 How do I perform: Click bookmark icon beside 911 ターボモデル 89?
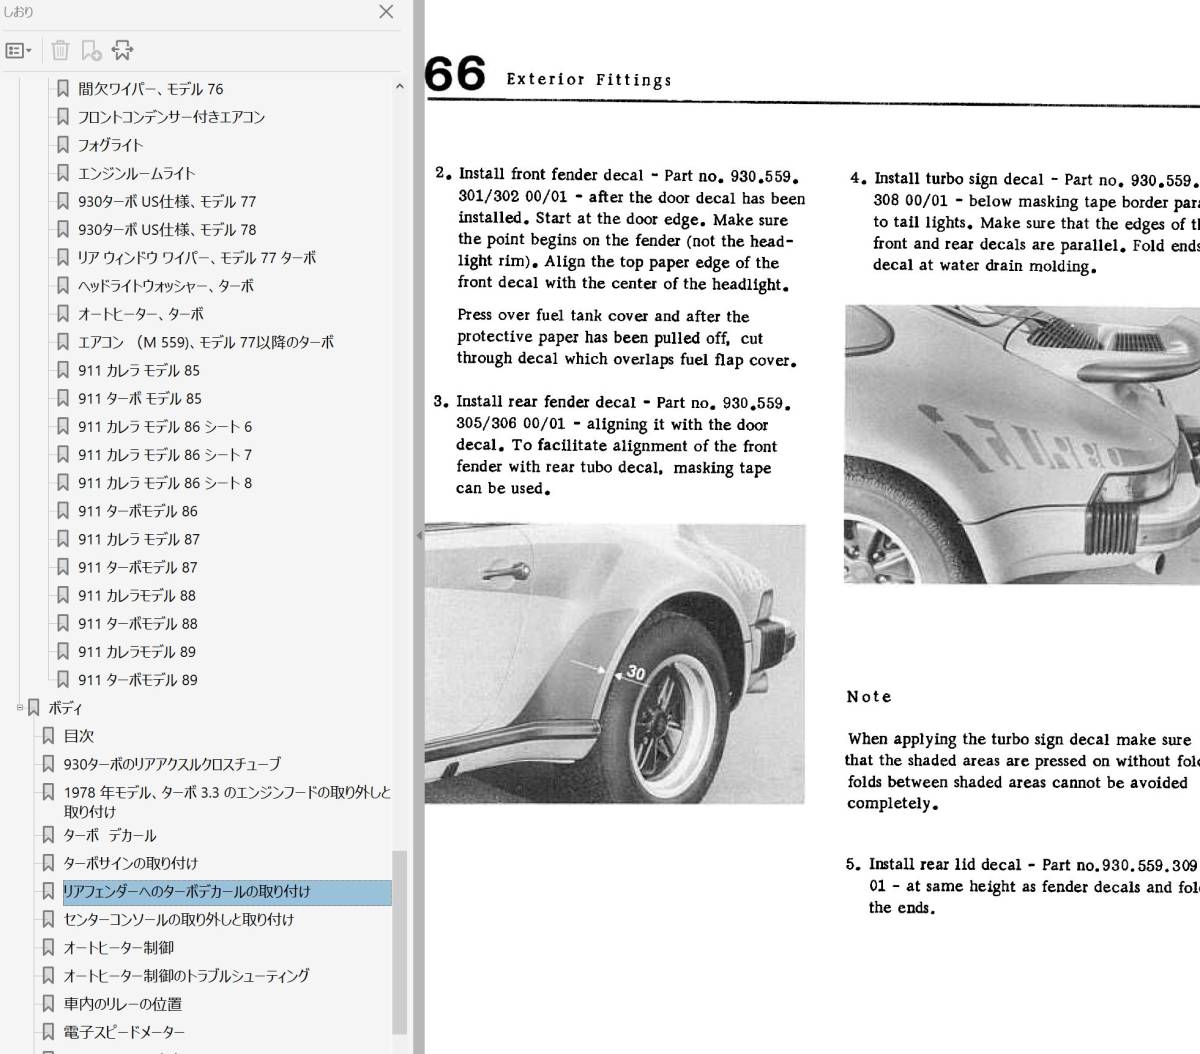pyautogui.click(x=63, y=679)
